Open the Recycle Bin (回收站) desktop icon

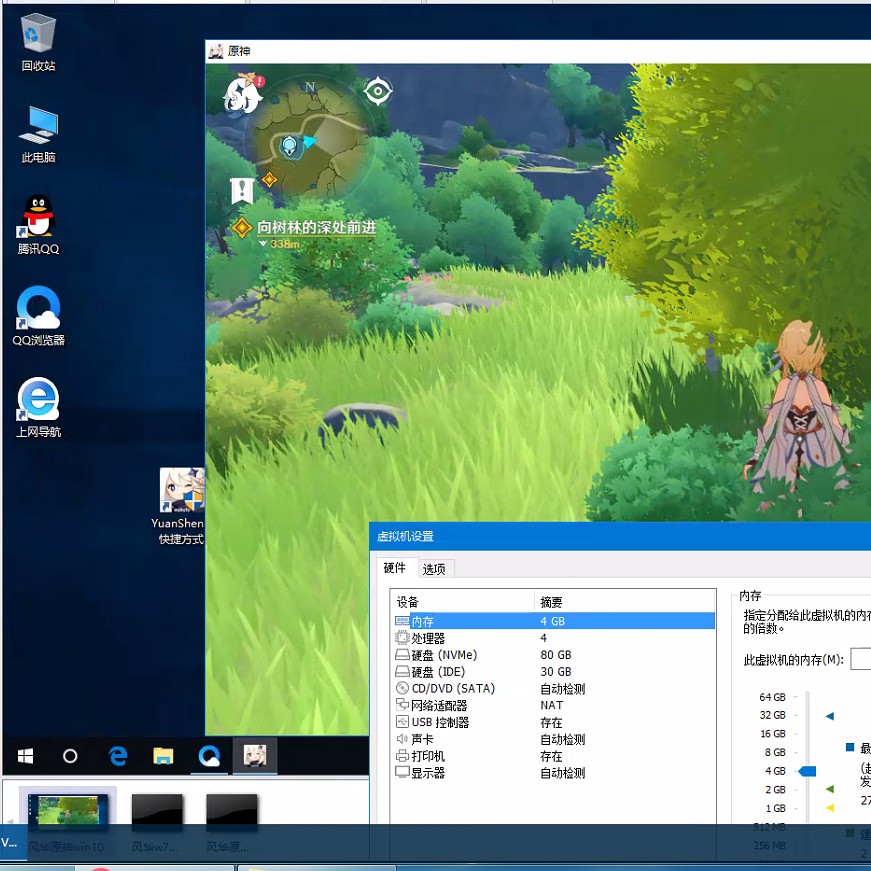pos(38,43)
